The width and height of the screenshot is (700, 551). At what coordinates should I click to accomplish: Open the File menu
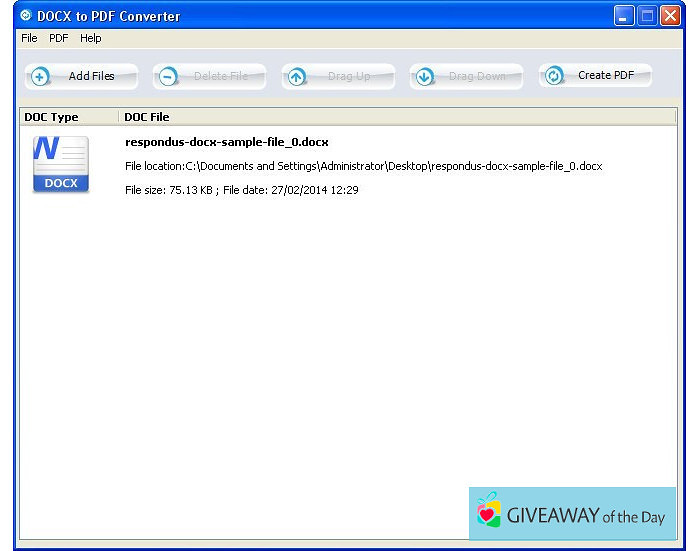pyautogui.click(x=29, y=38)
